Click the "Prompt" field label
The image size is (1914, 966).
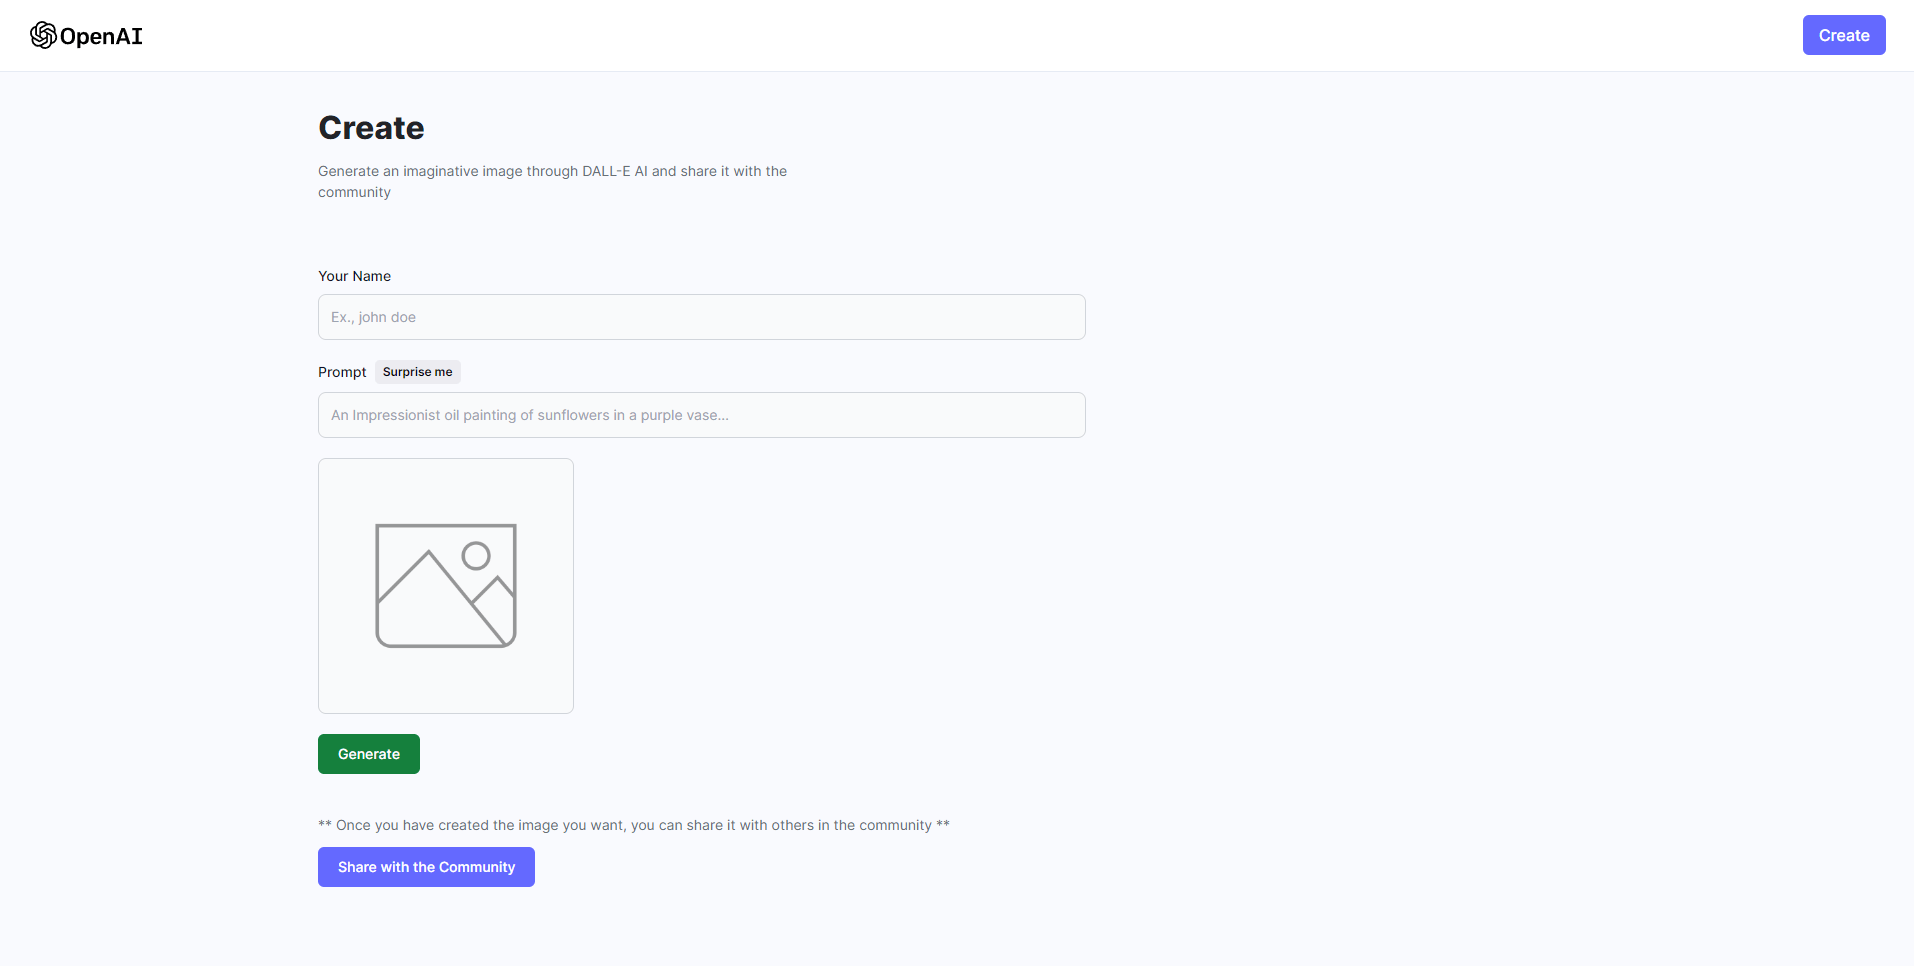point(342,372)
